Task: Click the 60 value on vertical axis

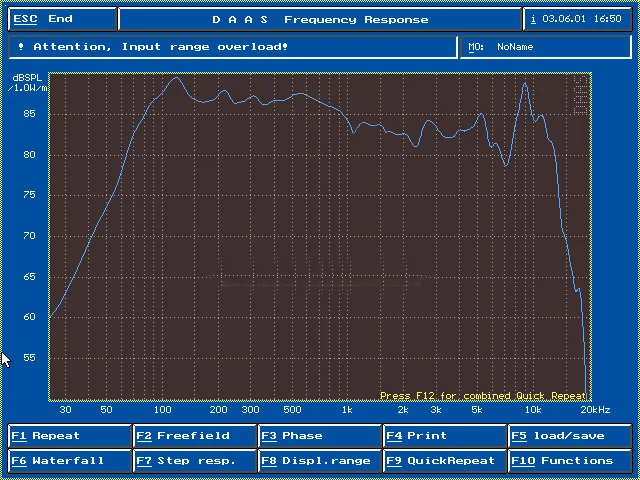Action: click(29, 317)
